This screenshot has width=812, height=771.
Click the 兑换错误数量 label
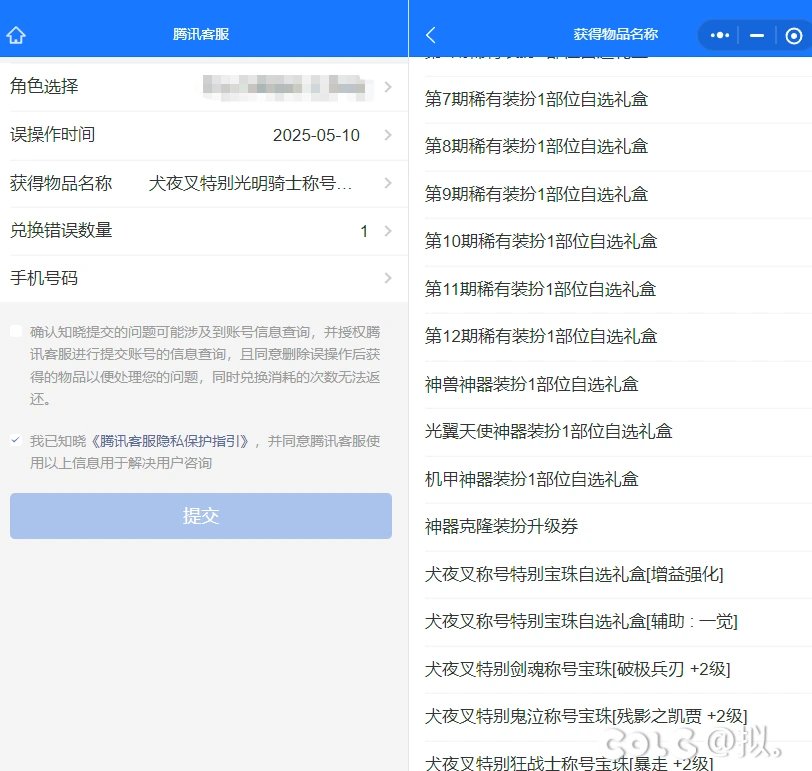click(61, 230)
